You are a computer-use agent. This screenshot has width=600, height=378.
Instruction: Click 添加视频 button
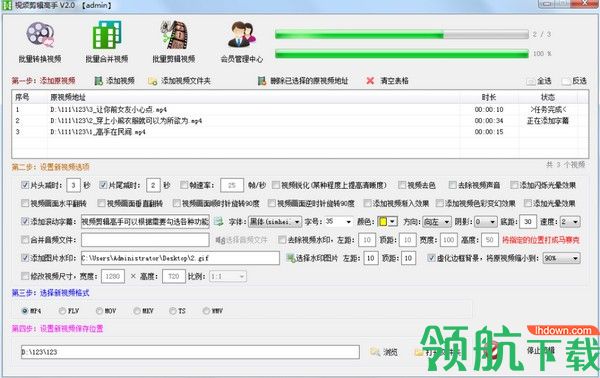coord(115,81)
